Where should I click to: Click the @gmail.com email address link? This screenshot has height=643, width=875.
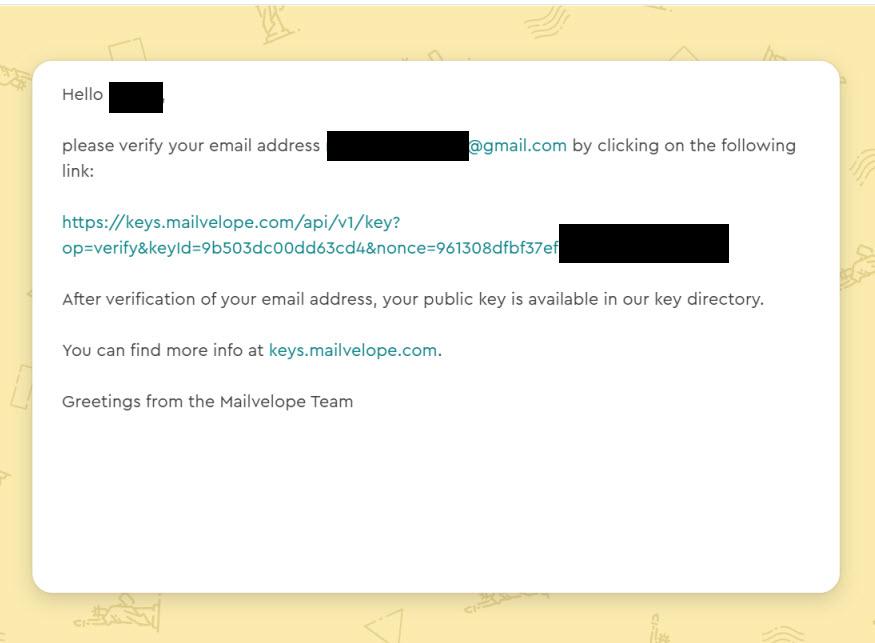pyautogui.click(x=518, y=146)
